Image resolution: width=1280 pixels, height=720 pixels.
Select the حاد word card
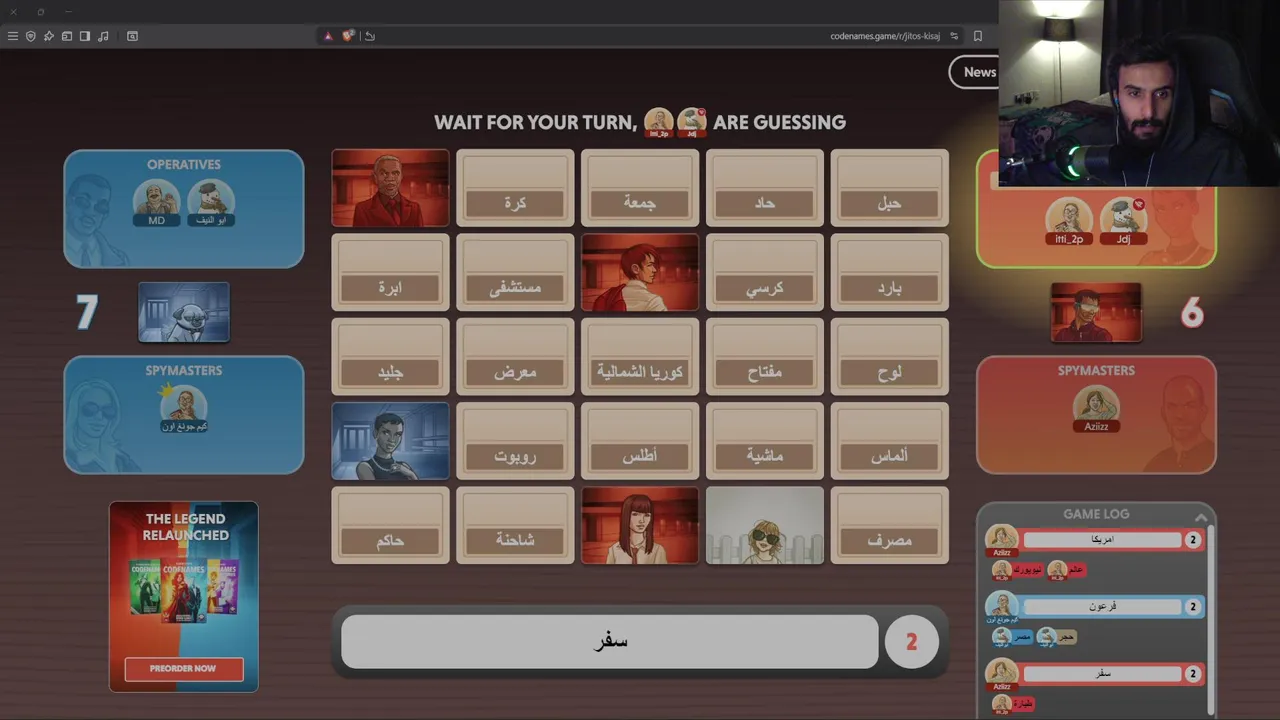[x=765, y=189]
